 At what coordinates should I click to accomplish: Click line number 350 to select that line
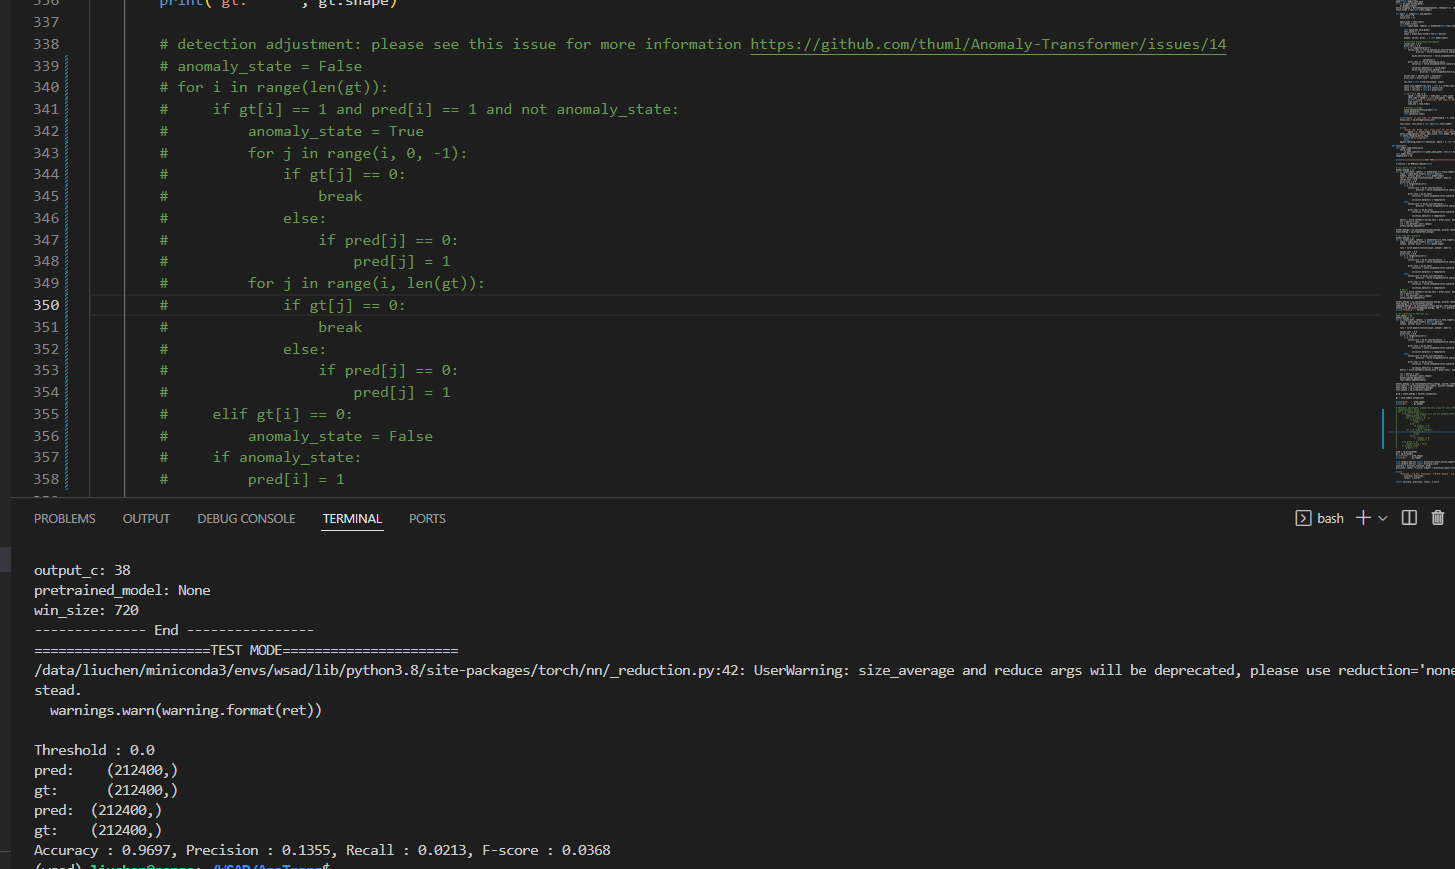[x=46, y=304]
